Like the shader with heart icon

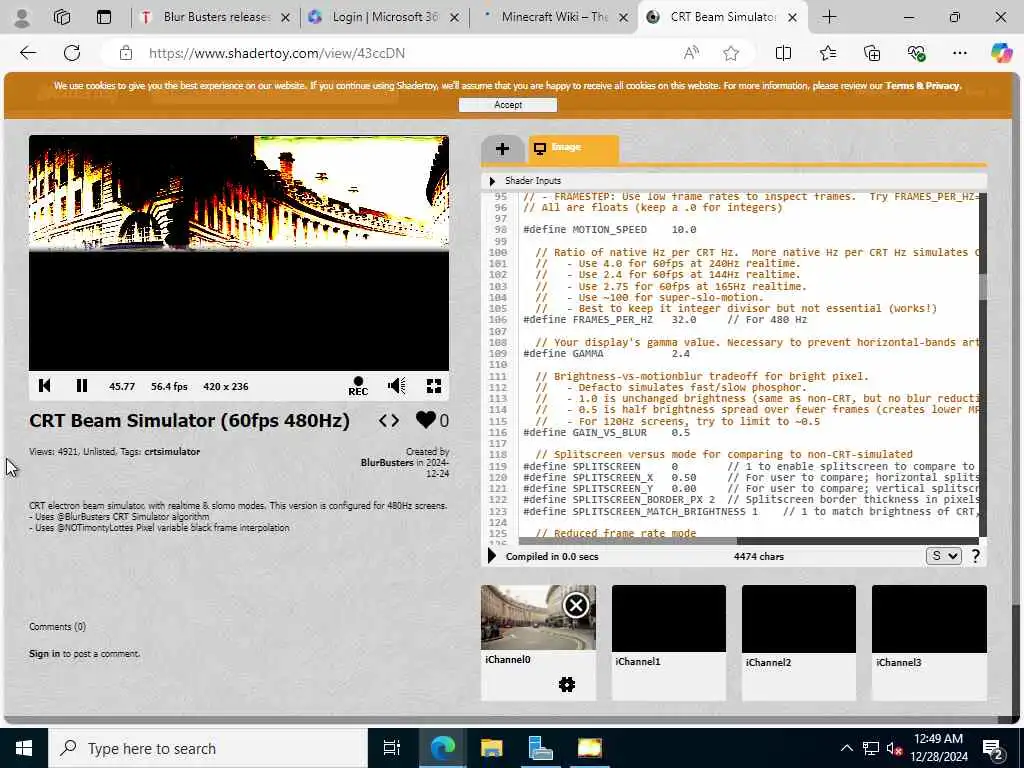[x=426, y=420]
